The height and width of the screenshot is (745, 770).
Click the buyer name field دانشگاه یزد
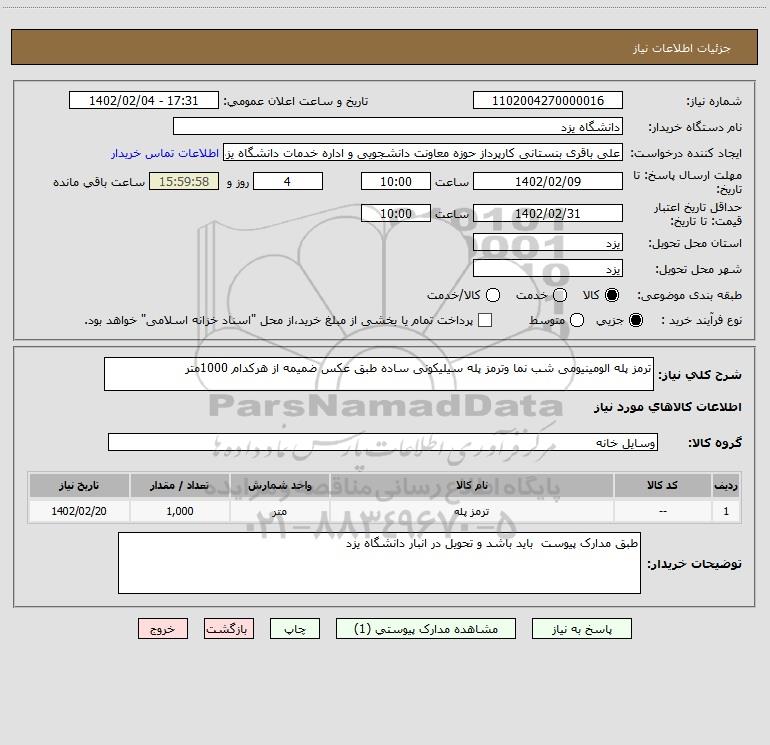398,126
